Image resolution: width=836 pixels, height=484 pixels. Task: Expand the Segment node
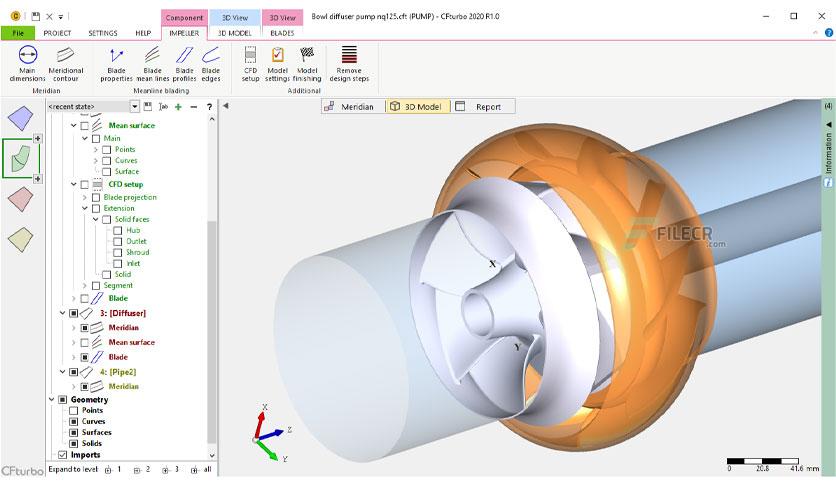click(x=84, y=286)
